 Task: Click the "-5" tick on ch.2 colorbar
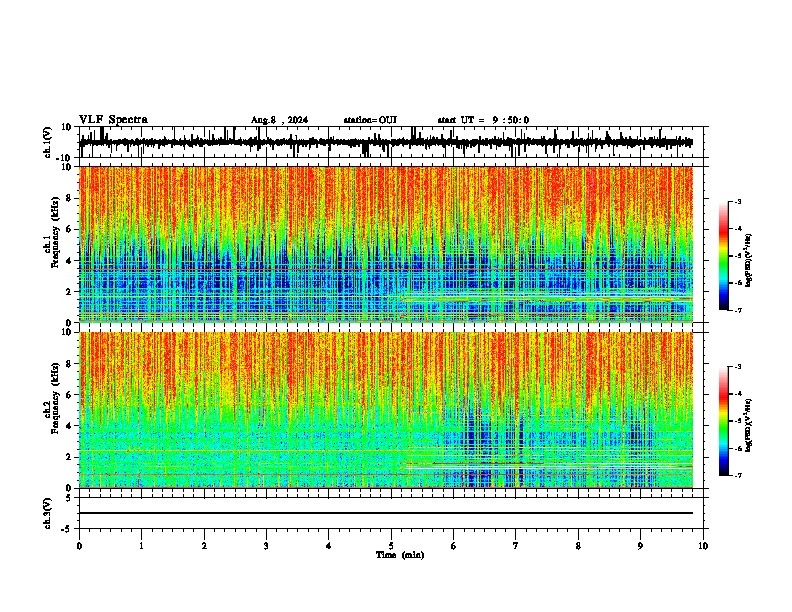(737, 421)
